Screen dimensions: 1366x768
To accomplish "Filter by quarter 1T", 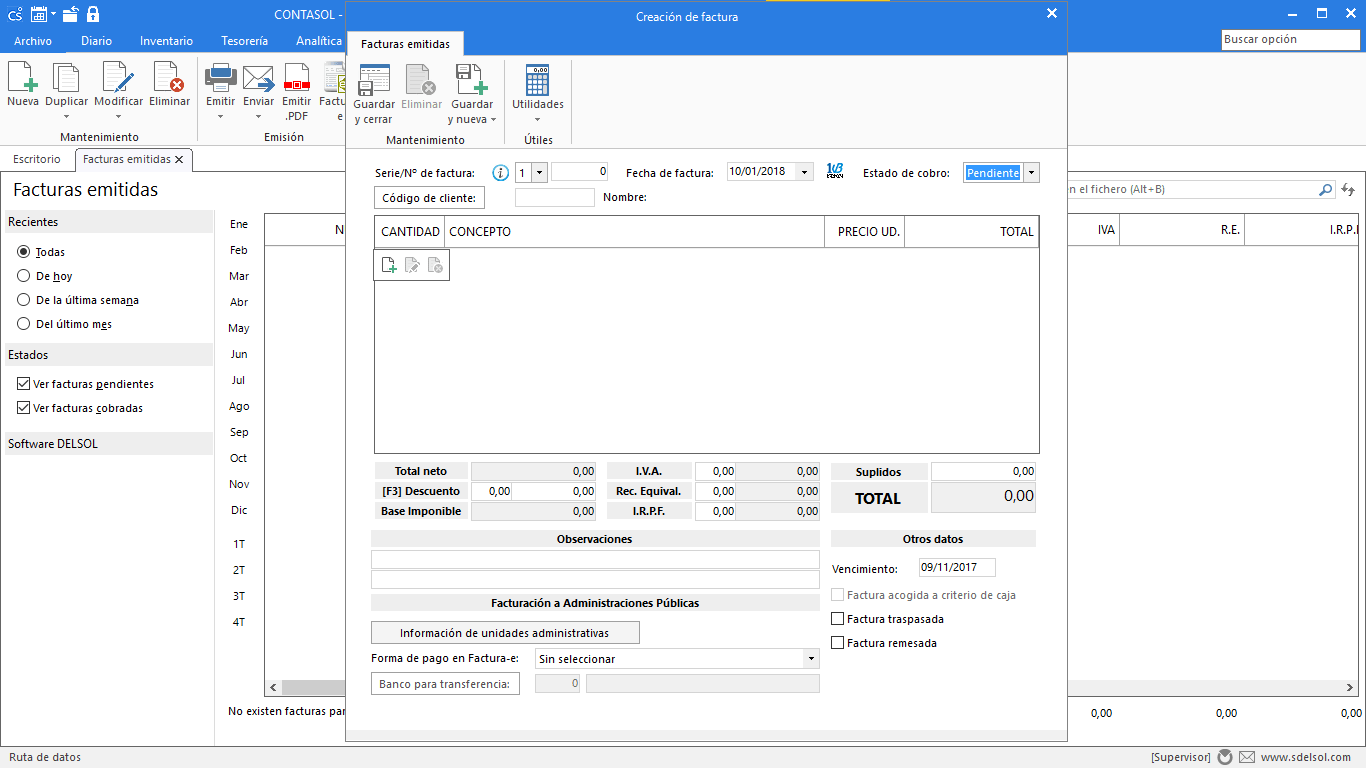I will point(239,544).
